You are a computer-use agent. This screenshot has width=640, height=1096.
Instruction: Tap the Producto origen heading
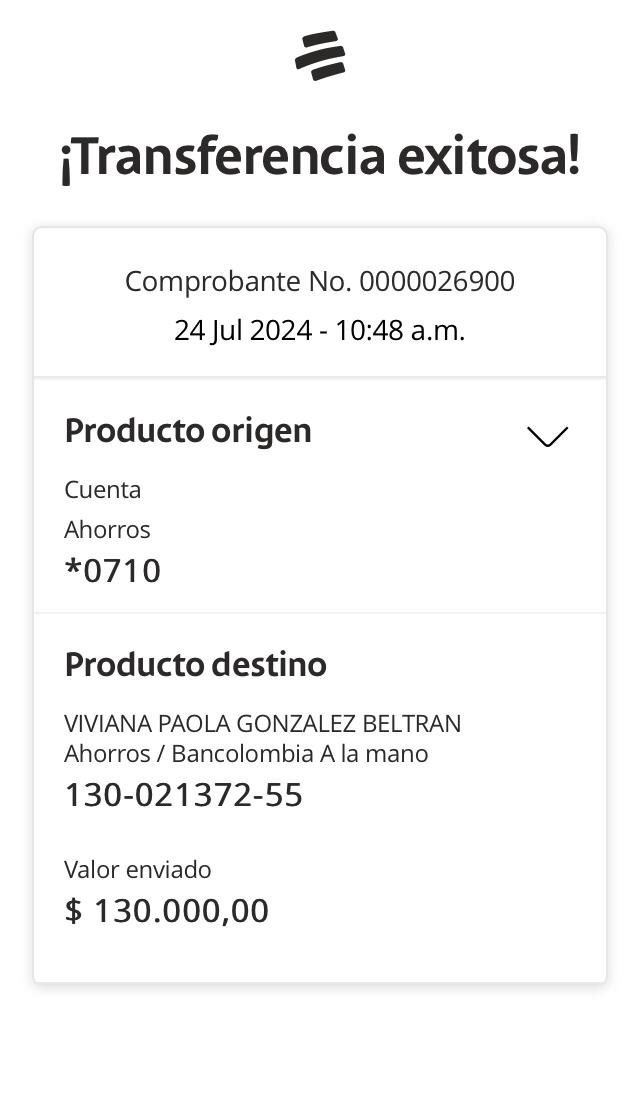[188, 431]
